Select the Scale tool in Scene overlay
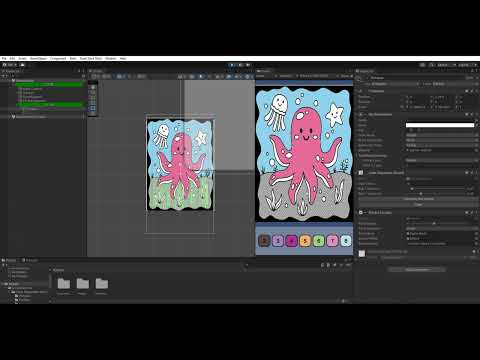Image resolution: width=480 pixels, height=360 pixels. [x=93, y=103]
